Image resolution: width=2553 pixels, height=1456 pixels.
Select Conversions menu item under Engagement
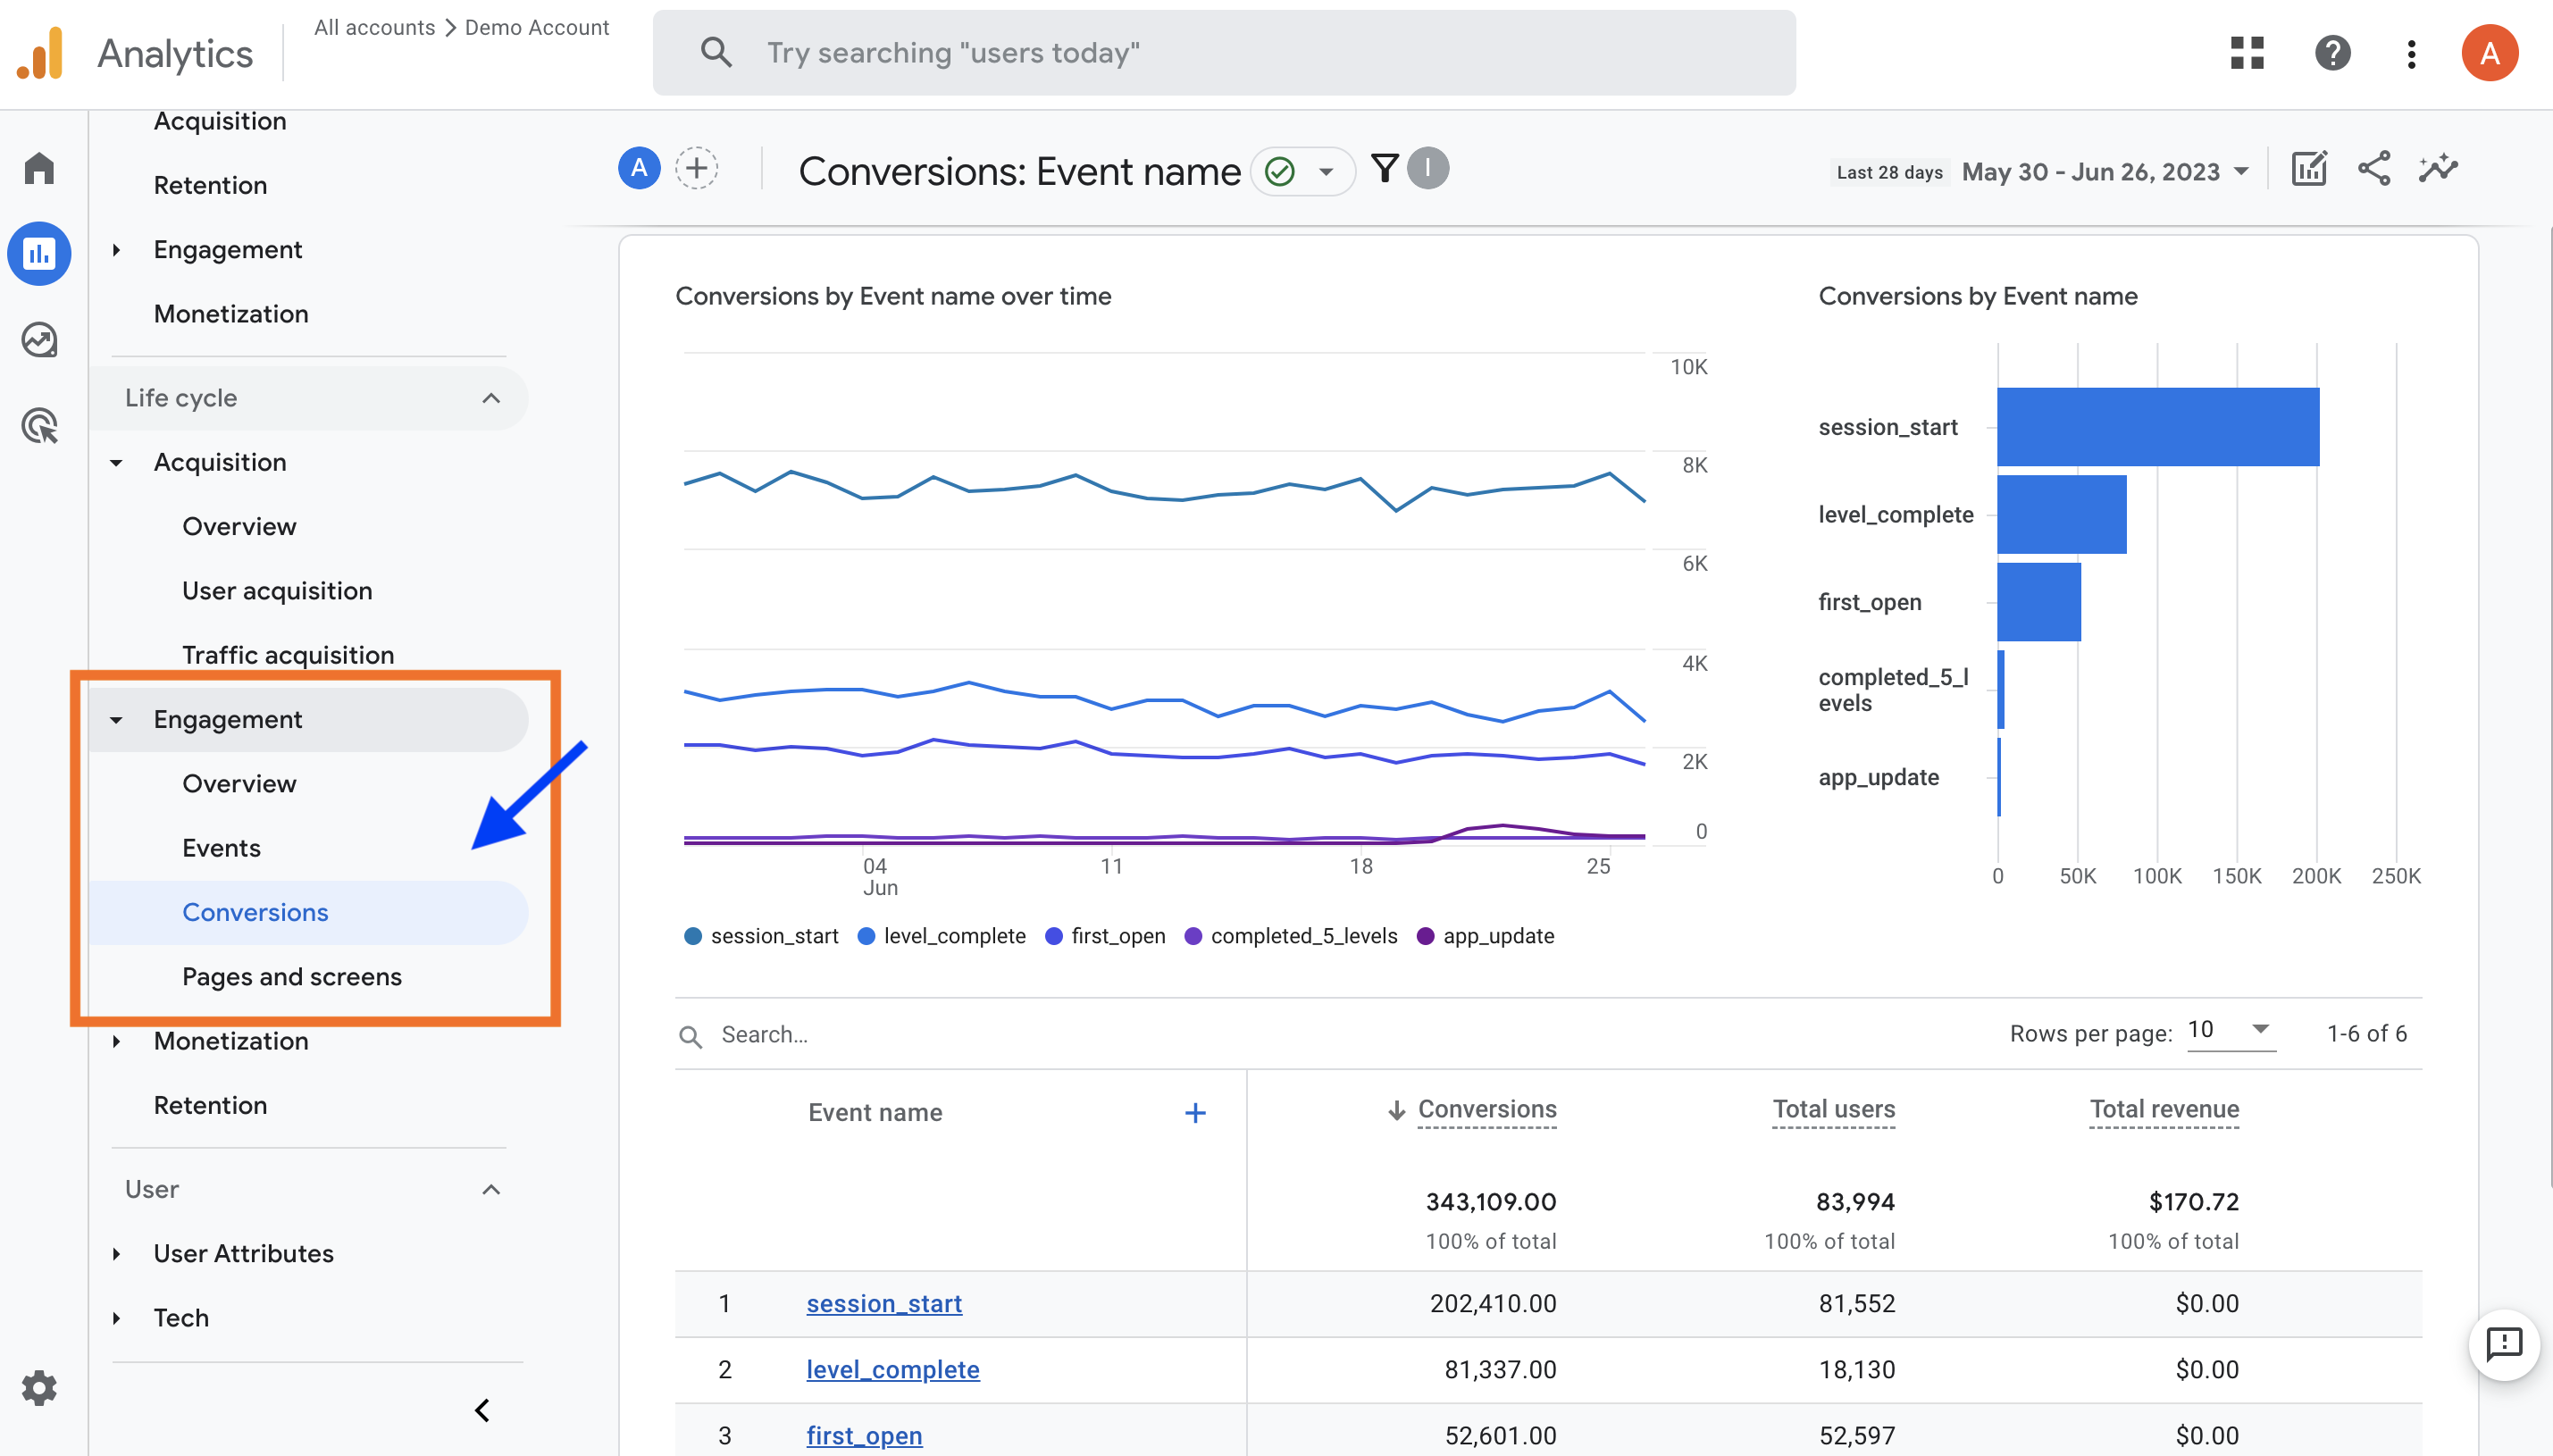click(x=255, y=910)
